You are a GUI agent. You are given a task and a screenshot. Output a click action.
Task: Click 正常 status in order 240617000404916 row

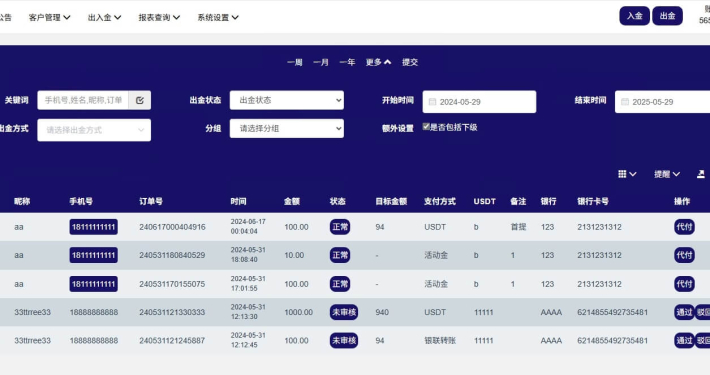pyautogui.click(x=340, y=227)
